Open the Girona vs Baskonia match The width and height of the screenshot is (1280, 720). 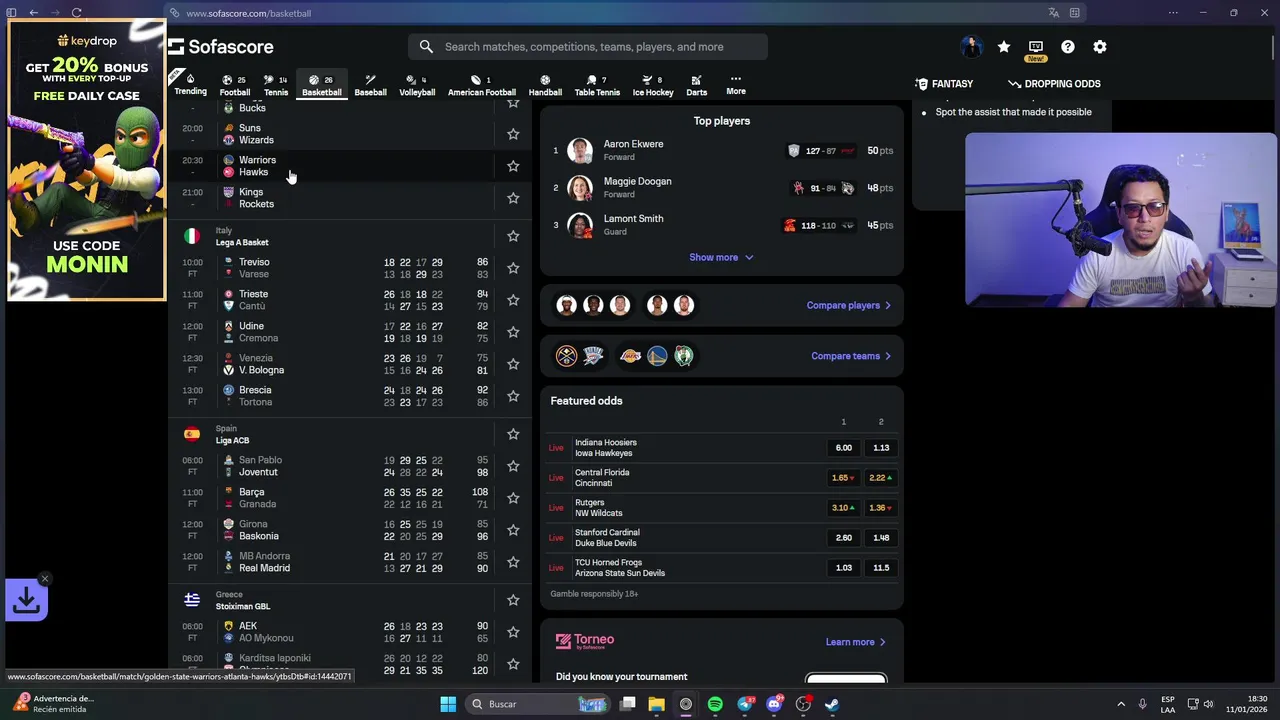[350, 530]
